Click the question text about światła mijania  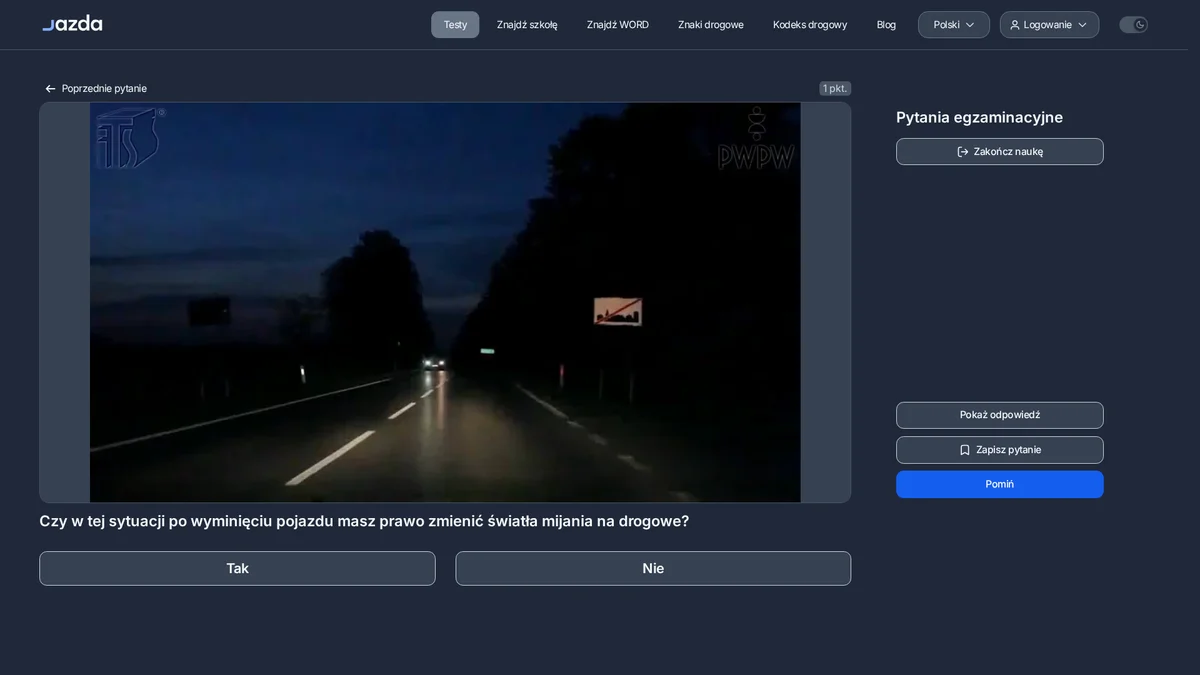[x=364, y=521]
